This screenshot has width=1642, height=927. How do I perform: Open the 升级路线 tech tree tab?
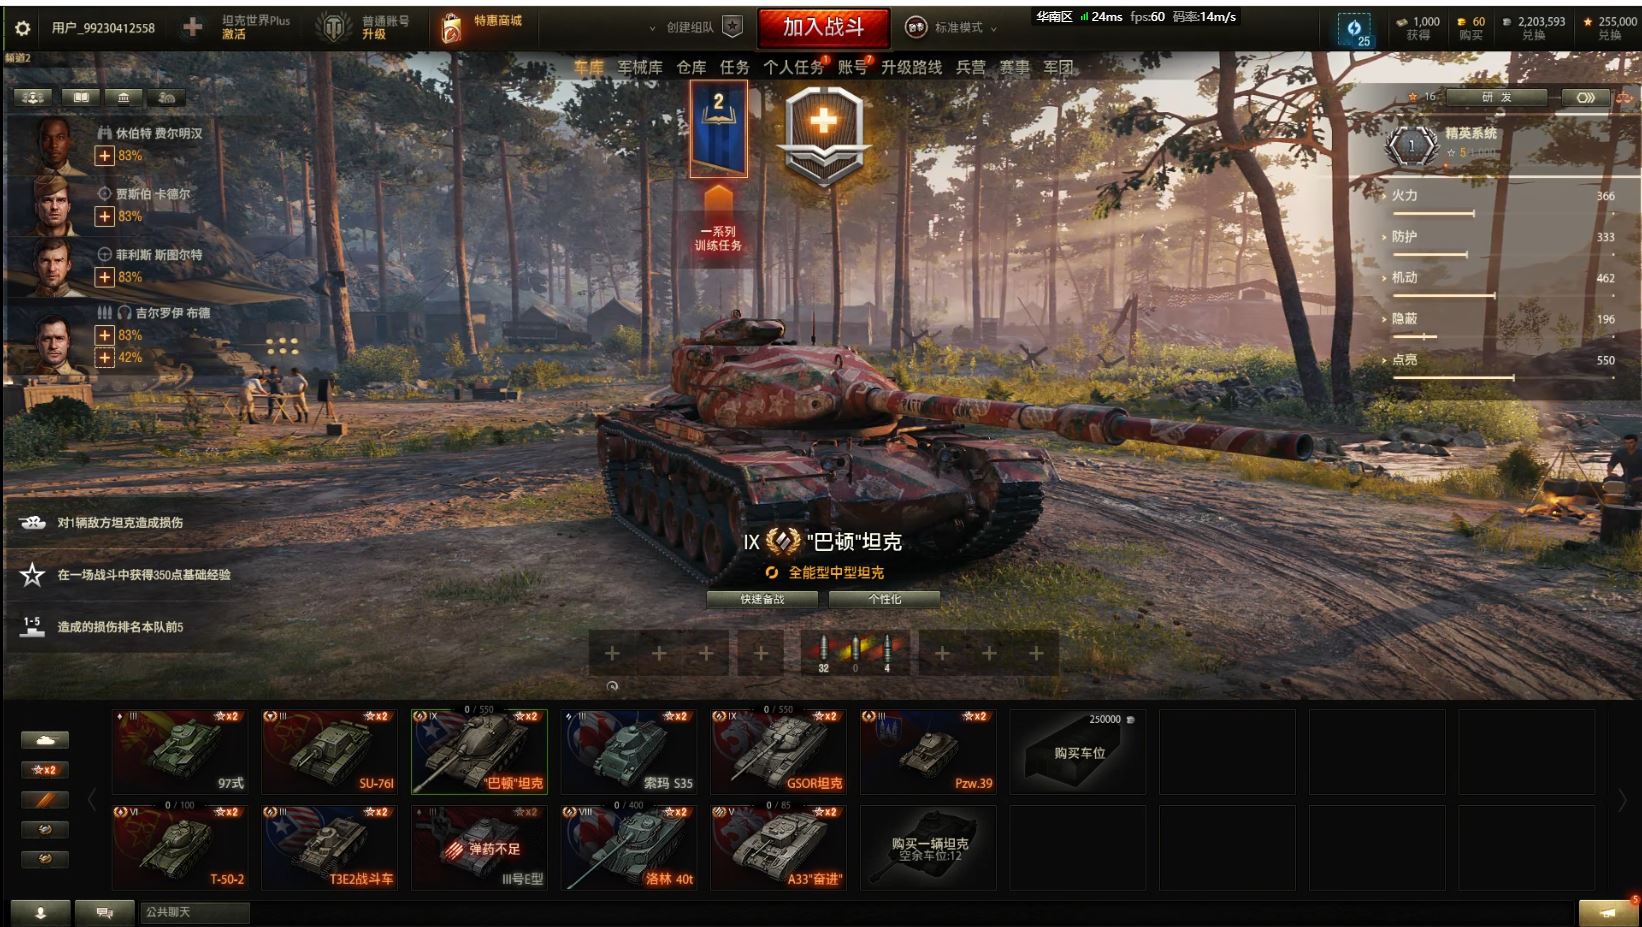(911, 67)
